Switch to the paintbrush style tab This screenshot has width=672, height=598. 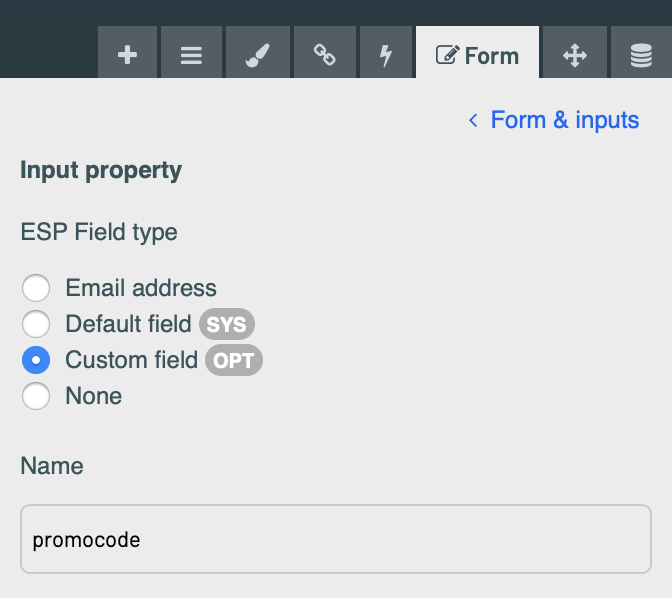258,52
